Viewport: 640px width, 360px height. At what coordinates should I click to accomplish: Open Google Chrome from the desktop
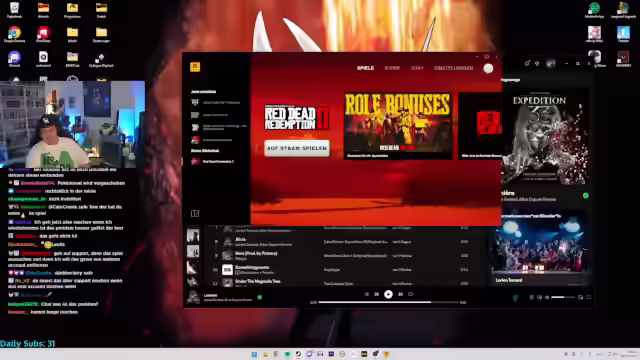tap(14, 32)
